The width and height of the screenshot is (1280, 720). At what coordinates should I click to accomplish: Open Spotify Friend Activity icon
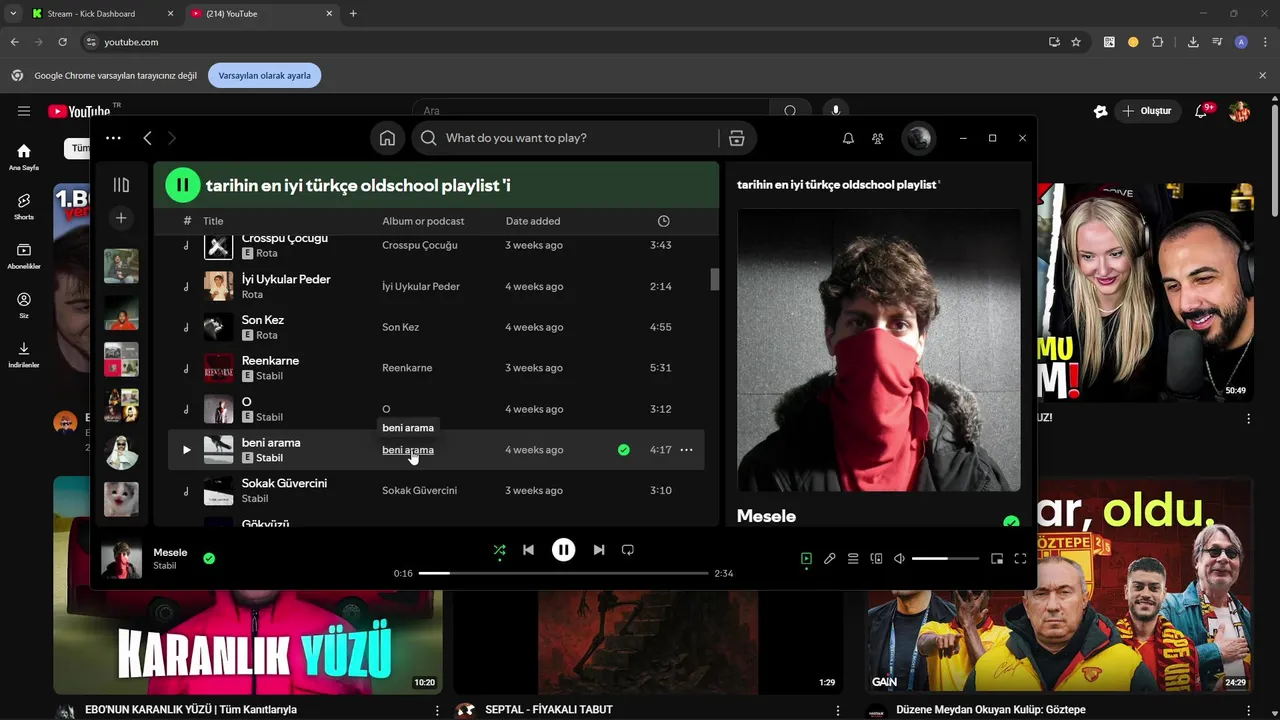(x=878, y=138)
